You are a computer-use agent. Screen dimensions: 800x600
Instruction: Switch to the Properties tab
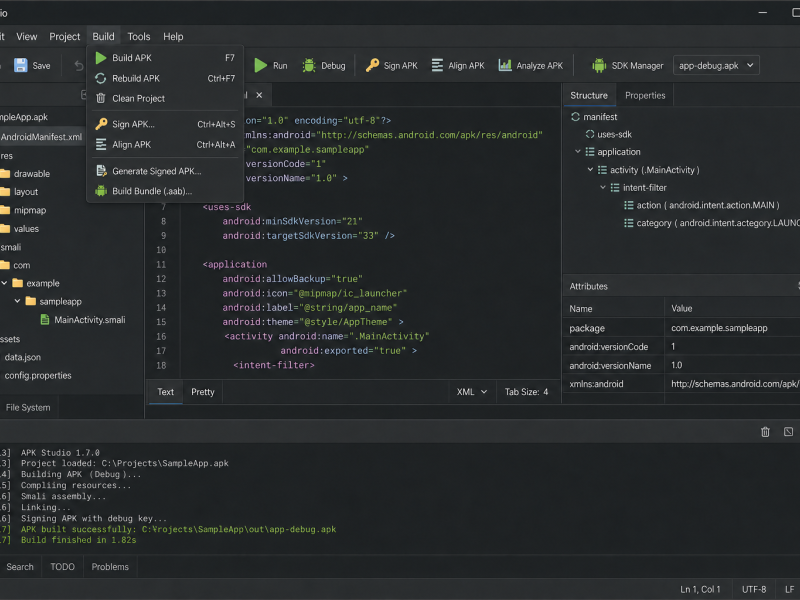[645, 95]
